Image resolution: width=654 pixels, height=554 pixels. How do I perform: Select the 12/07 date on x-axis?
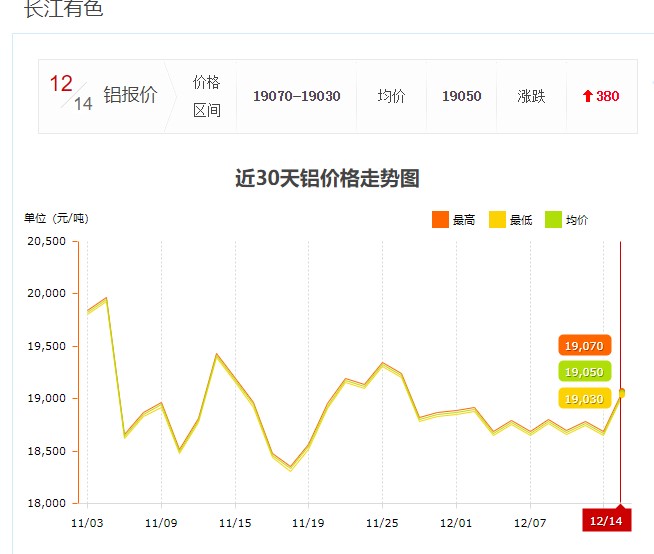pyautogui.click(x=530, y=522)
